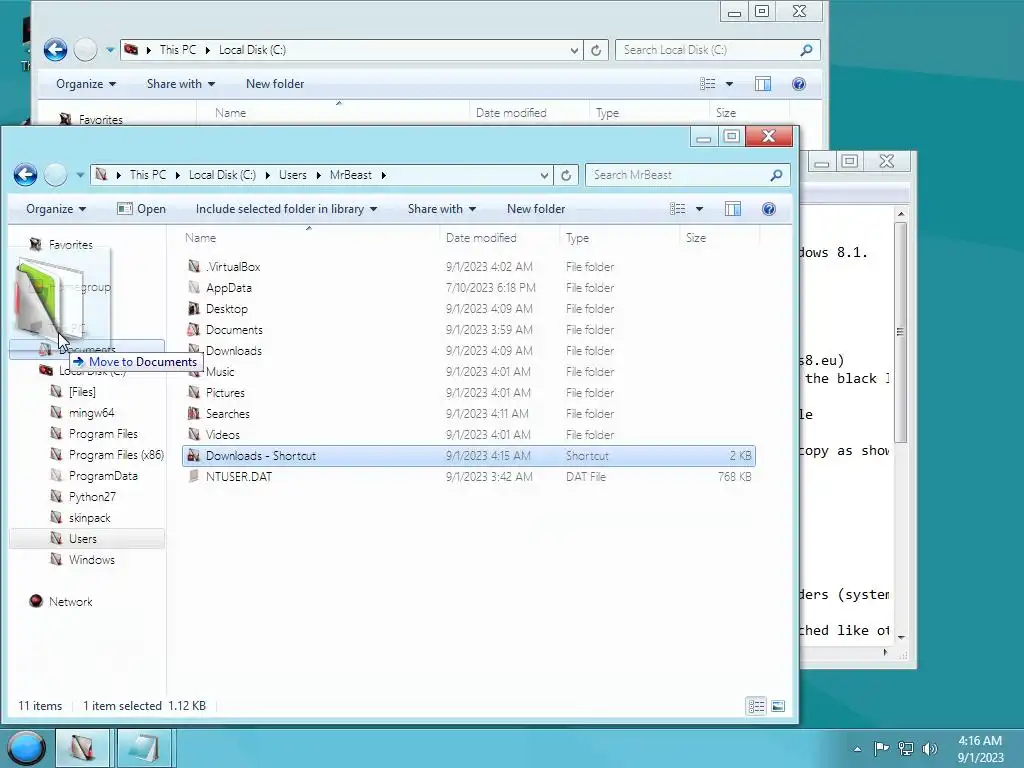
Task: Select the Documents folder in file list
Action: click(x=234, y=330)
